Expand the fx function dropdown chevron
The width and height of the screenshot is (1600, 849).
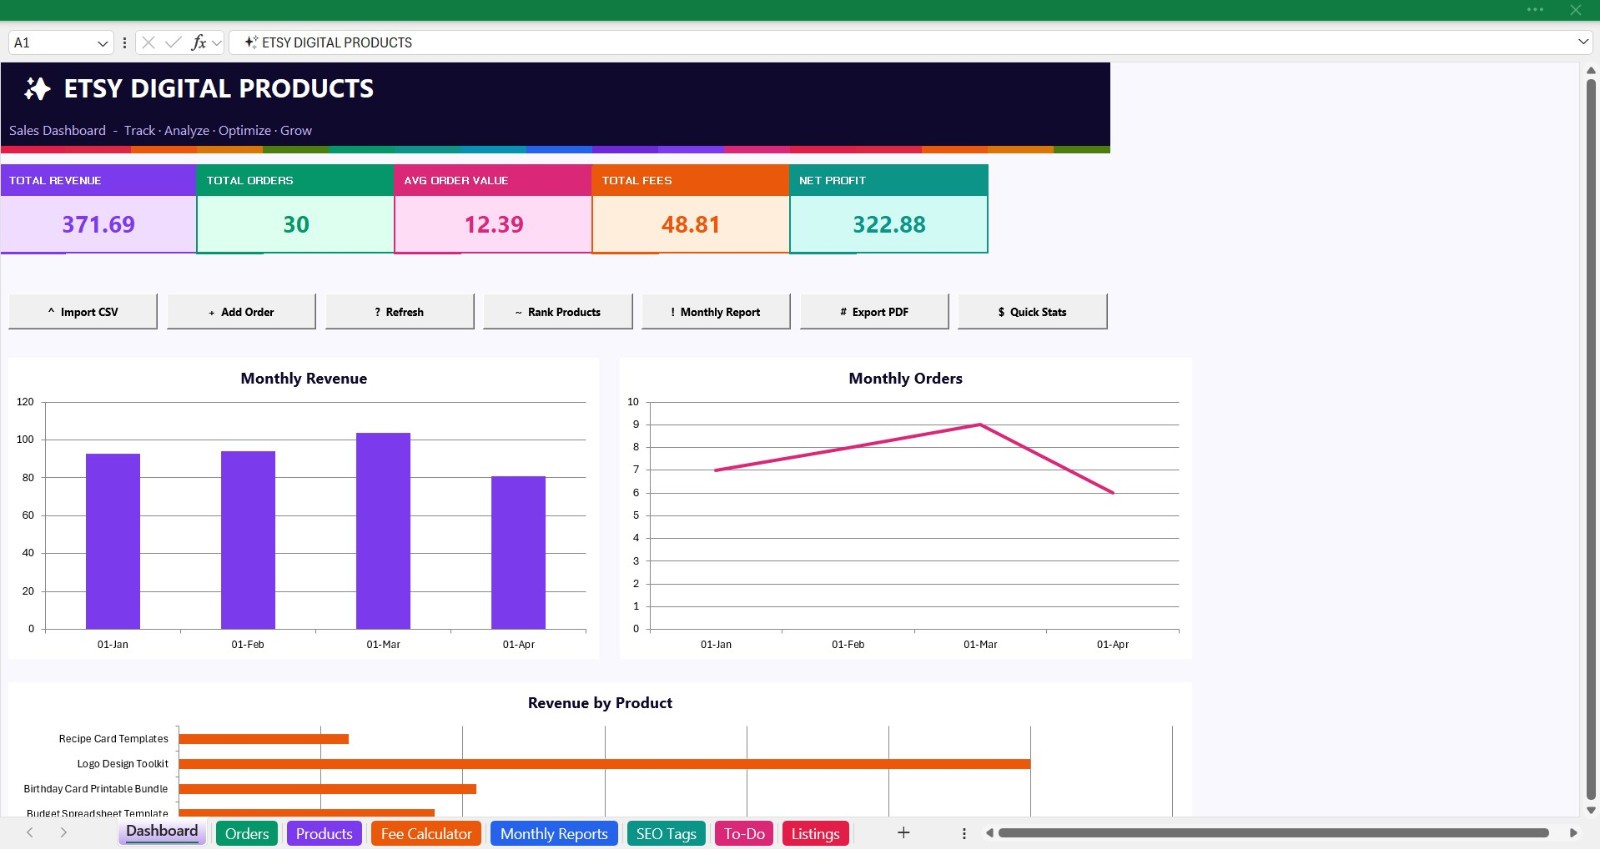pyautogui.click(x=217, y=43)
